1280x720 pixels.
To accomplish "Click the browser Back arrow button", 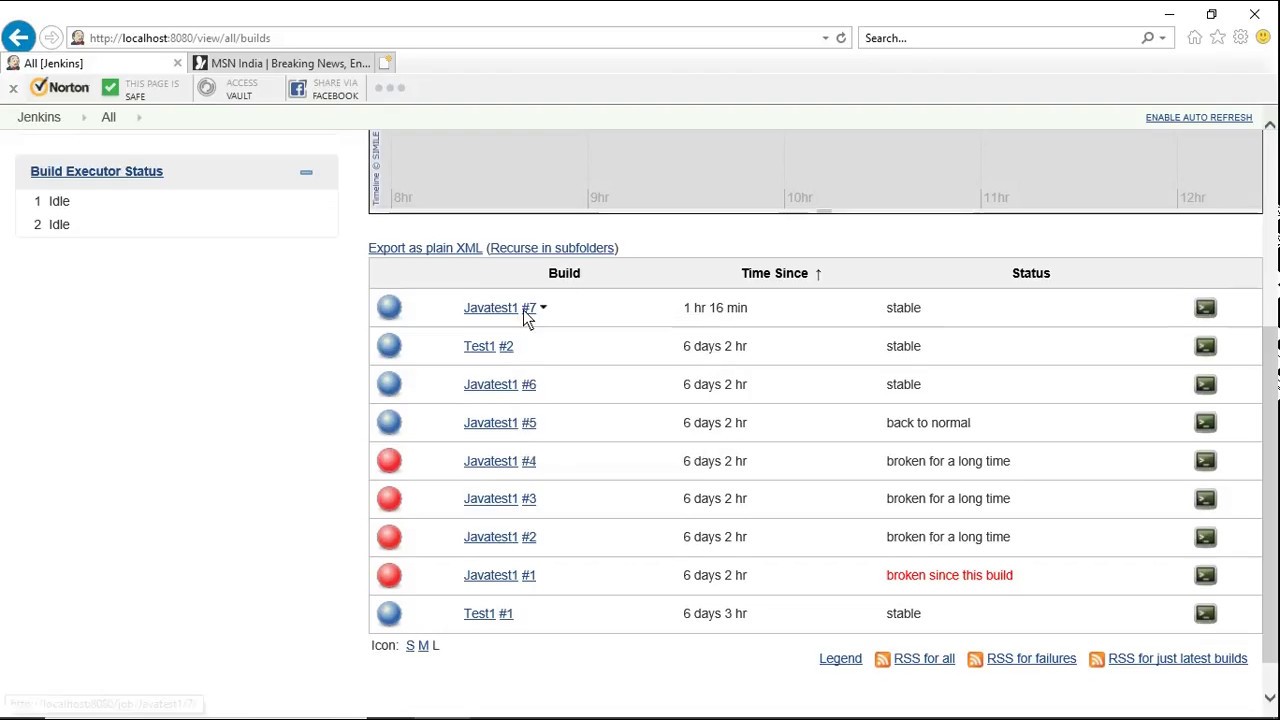I will tap(18, 38).
